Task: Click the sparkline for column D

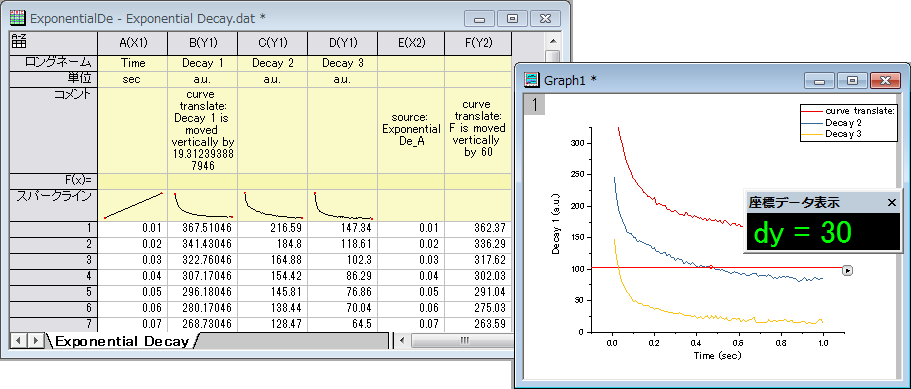Action: 343,205
